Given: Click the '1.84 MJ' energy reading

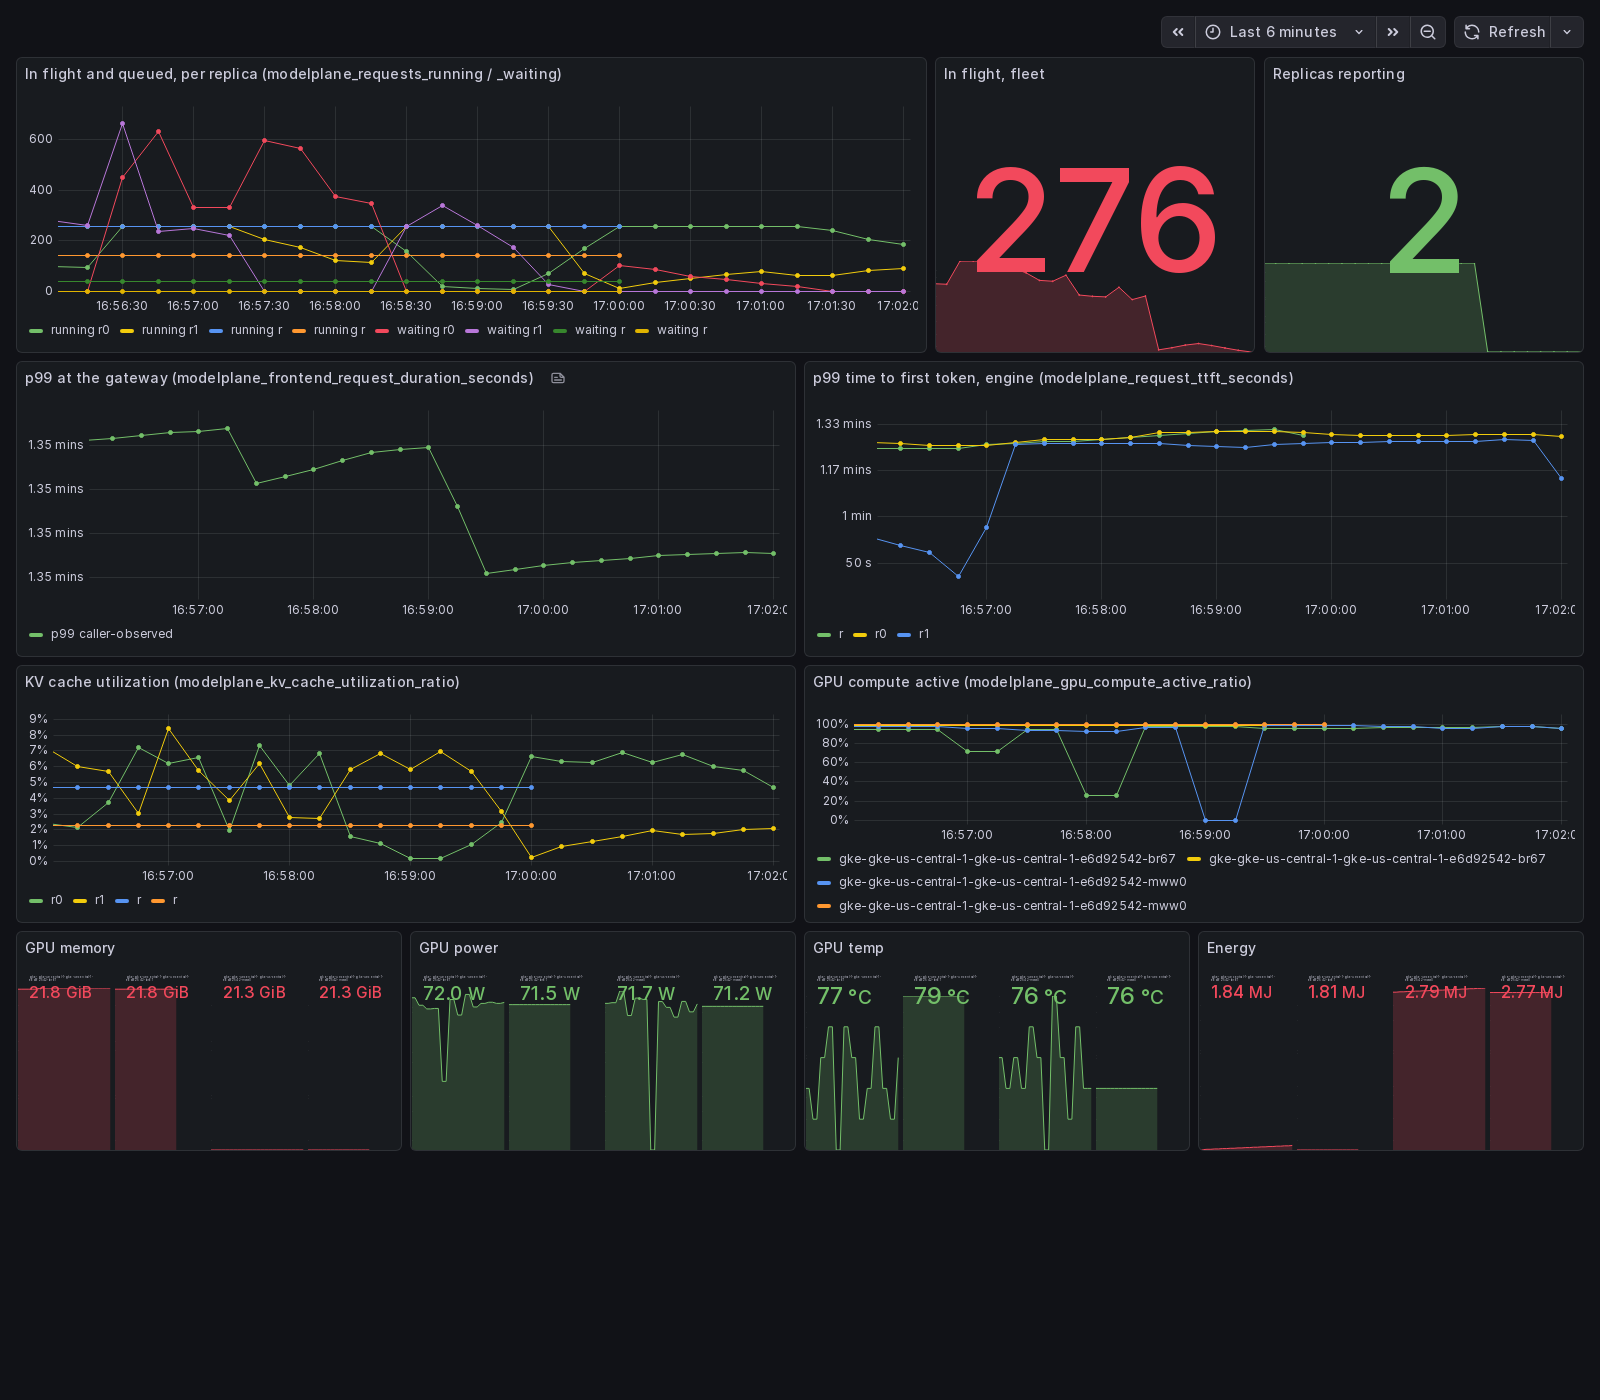Looking at the screenshot, I should coord(1241,992).
